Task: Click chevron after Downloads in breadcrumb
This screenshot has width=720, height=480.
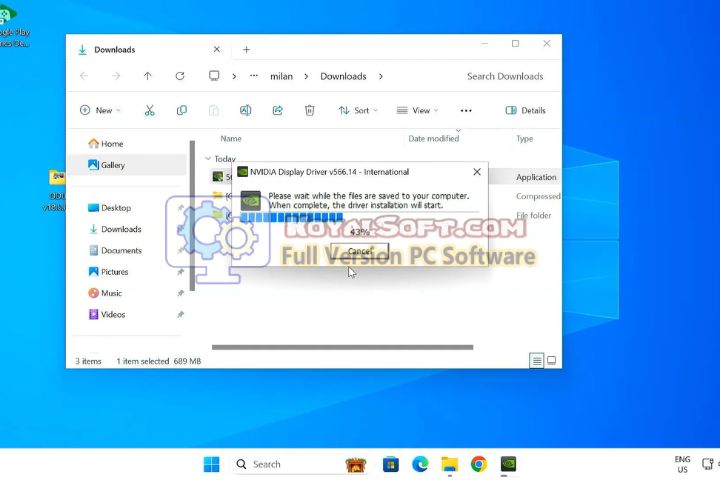Action: point(381,76)
